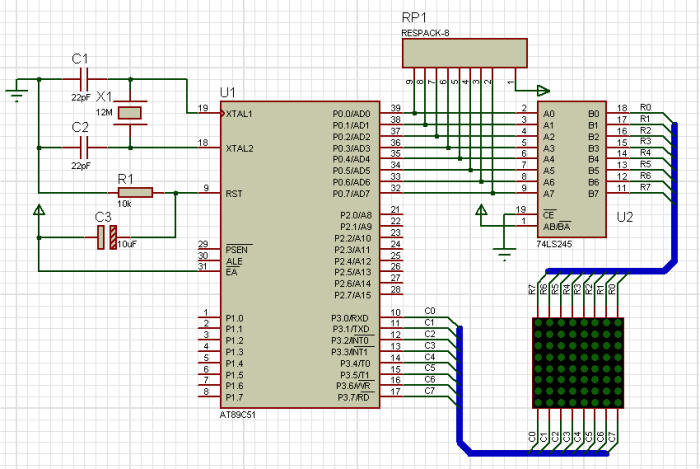Click the P2.7/A15 pin label
The image size is (700, 469).
tap(353, 295)
